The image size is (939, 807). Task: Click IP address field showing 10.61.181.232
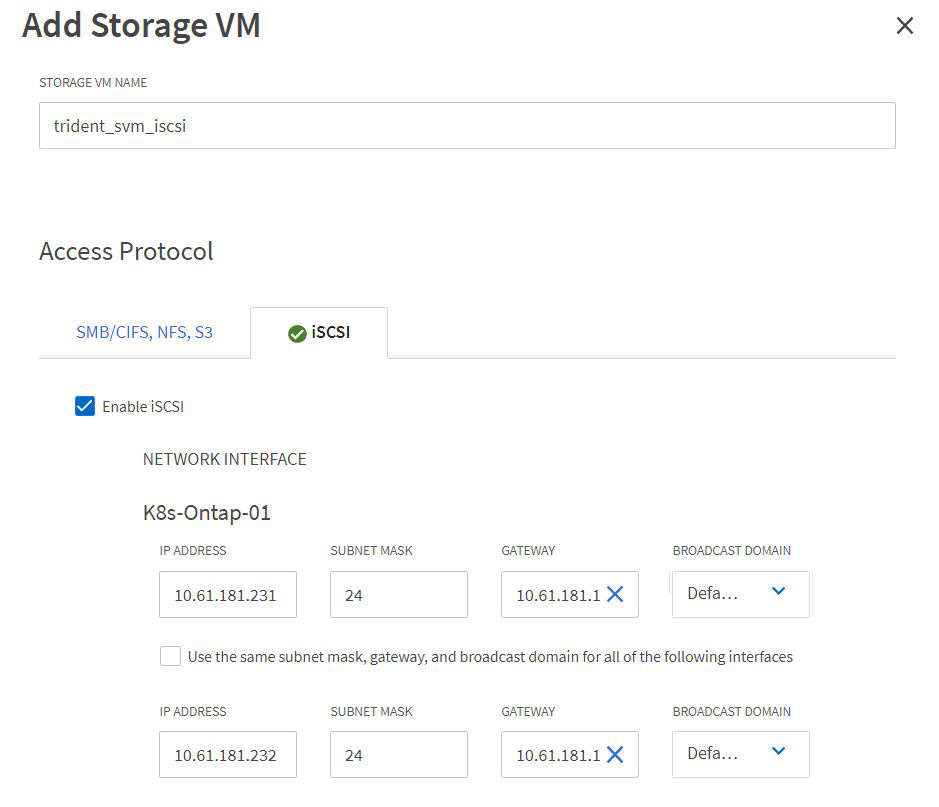pyautogui.click(x=227, y=755)
